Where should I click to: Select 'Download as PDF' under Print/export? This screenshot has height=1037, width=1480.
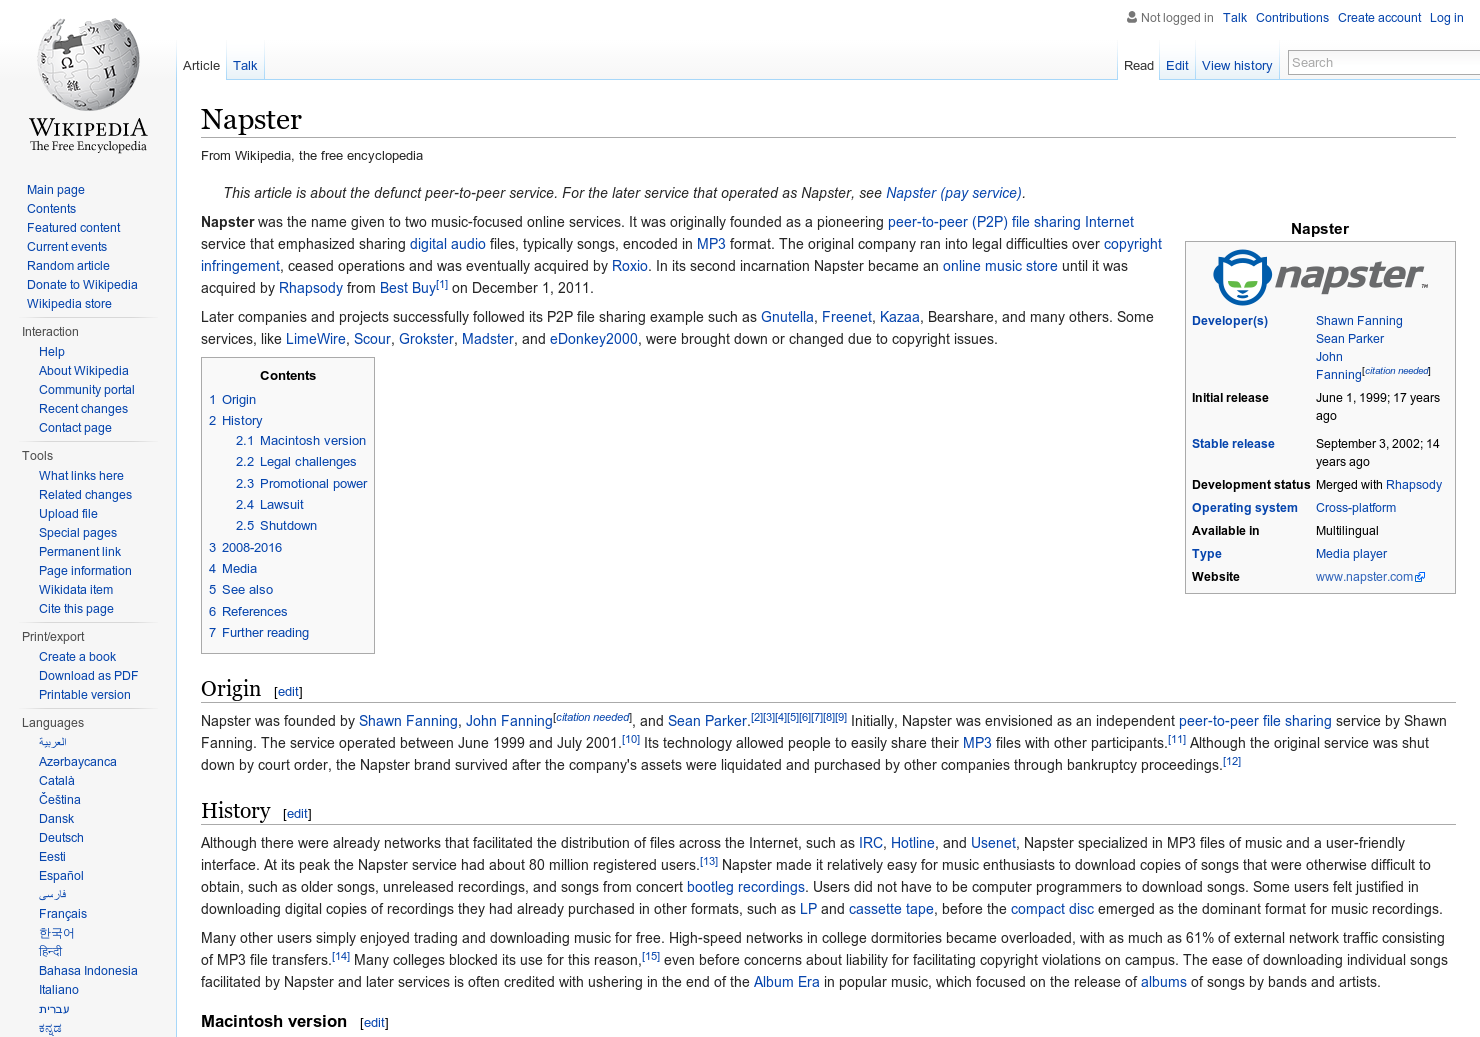[88, 675]
